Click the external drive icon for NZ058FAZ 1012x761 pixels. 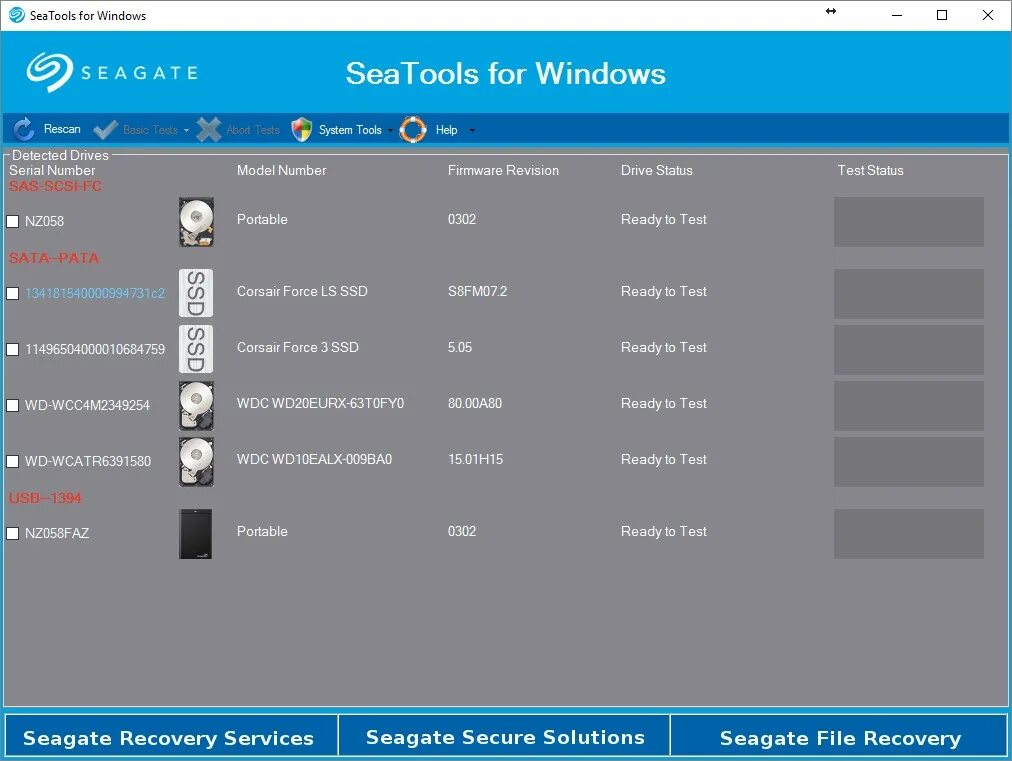click(x=196, y=534)
